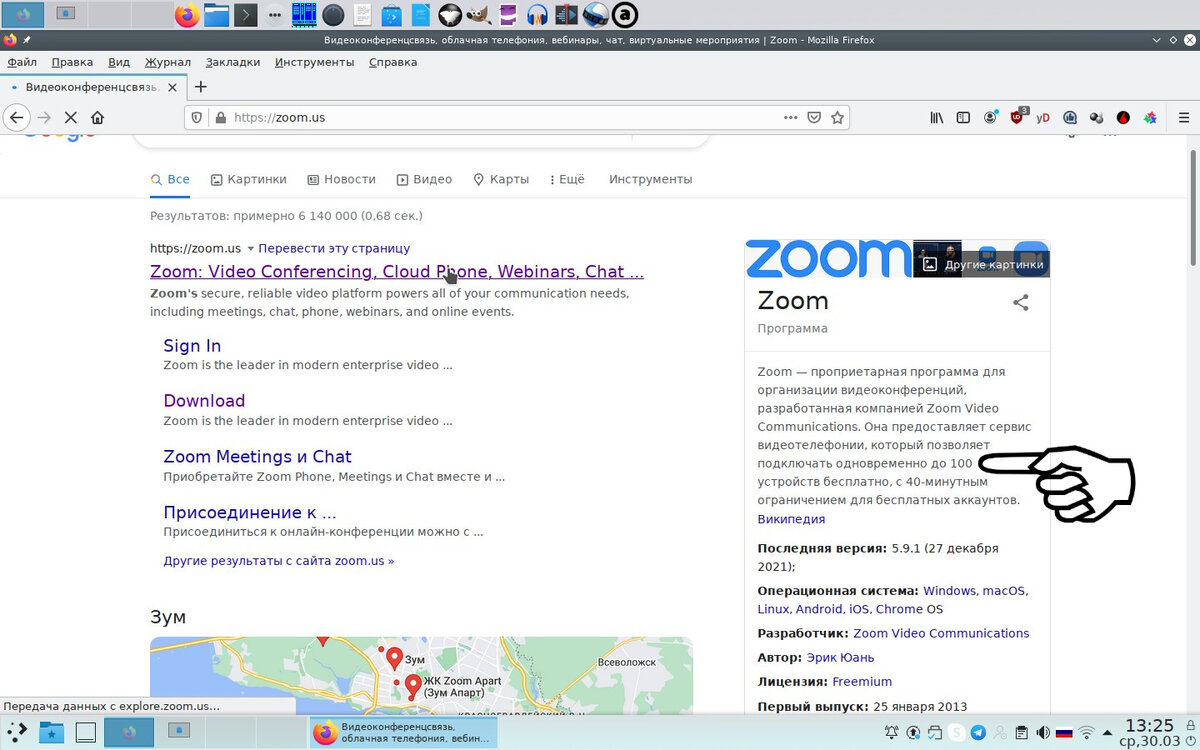Open the Справка menu
The width and height of the screenshot is (1200, 750).
[x=393, y=62]
